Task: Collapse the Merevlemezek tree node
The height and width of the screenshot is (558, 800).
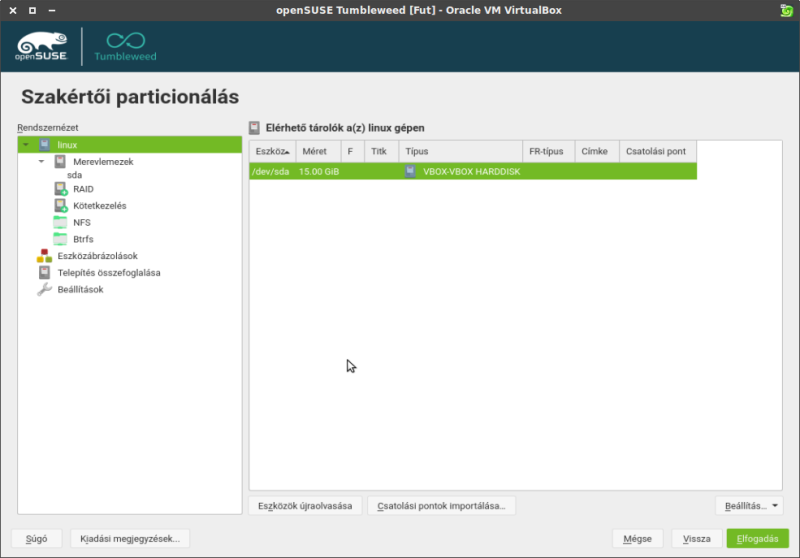Action: [x=42, y=161]
